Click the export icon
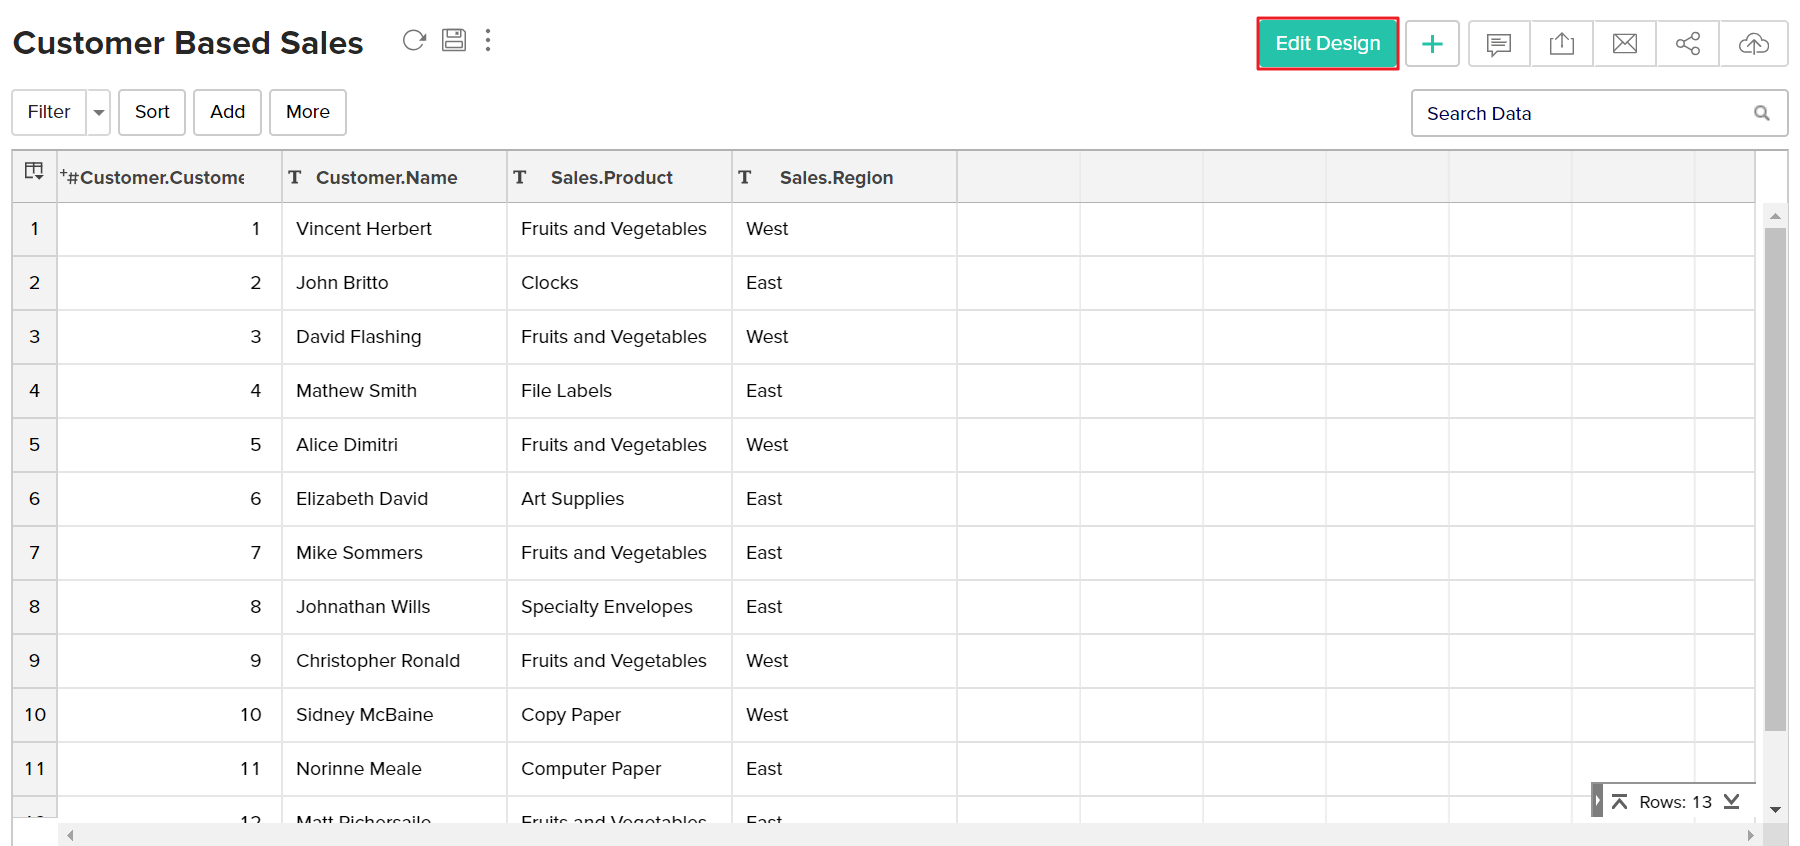This screenshot has height=846, width=1800. (x=1562, y=44)
